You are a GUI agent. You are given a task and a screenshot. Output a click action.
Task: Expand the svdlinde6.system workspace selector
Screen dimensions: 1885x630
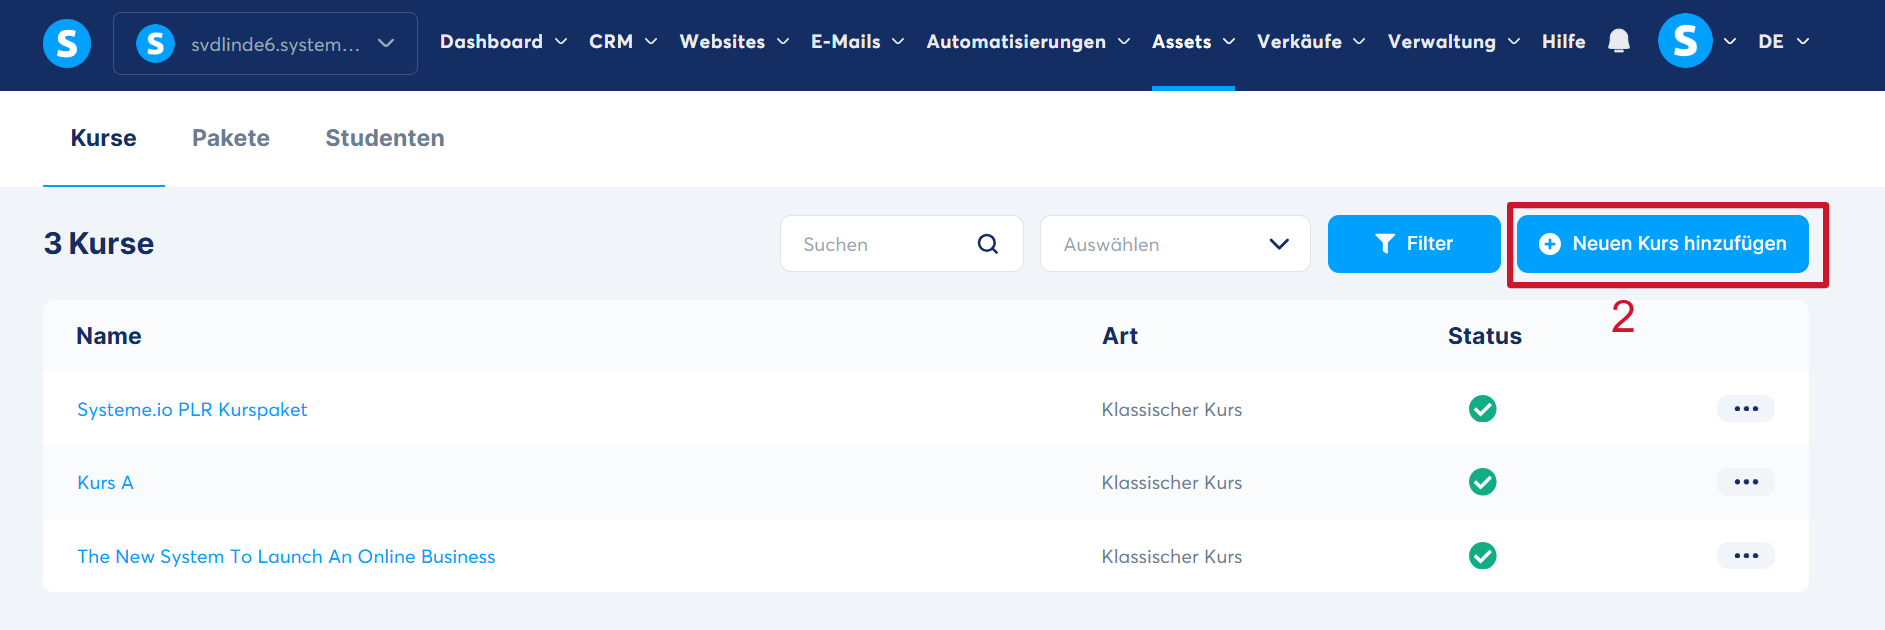[x=265, y=43]
